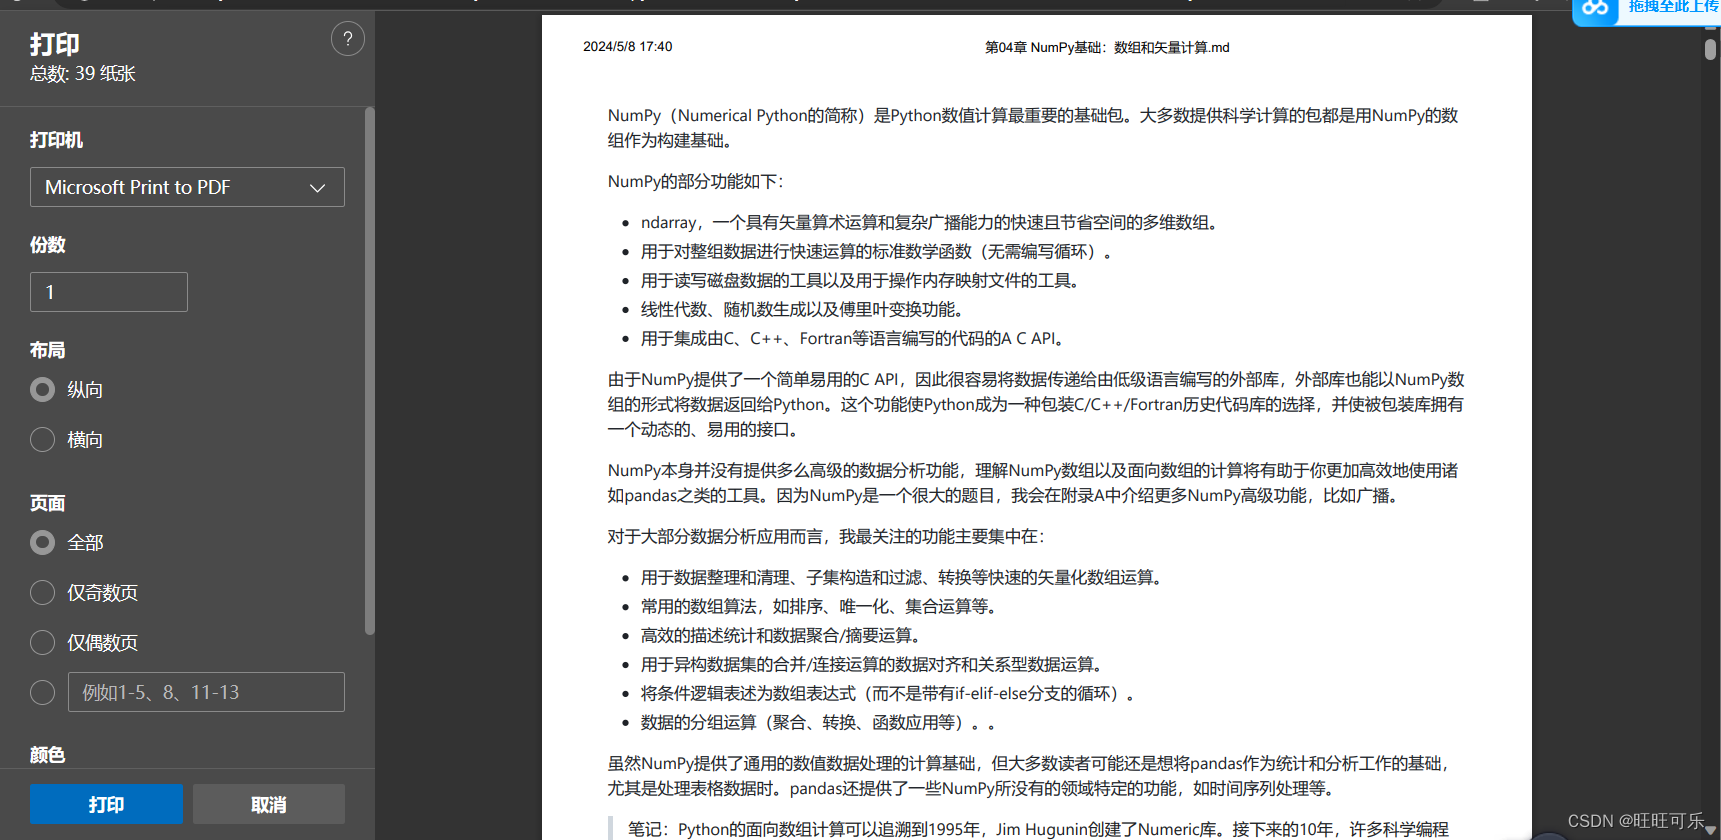The width and height of the screenshot is (1721, 840).
Task: Choose the 全部 all pages option
Action: 42,542
